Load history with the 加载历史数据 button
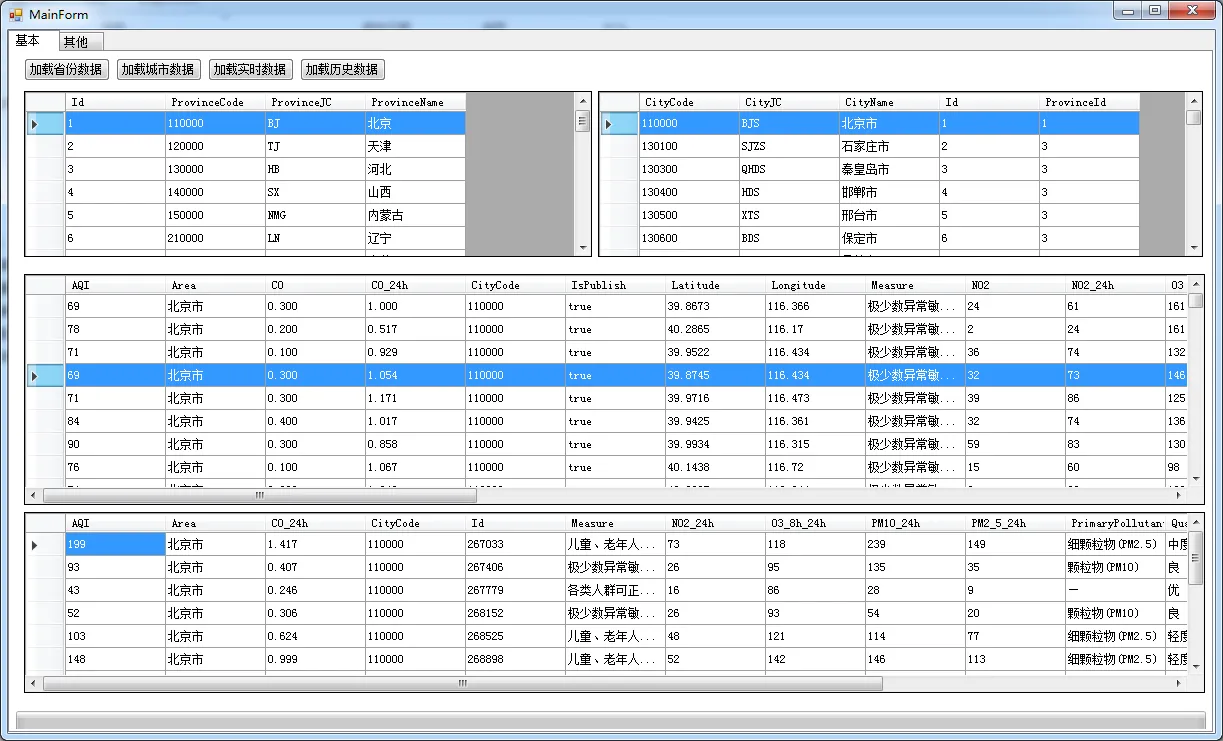Viewport: 1223px width, 741px height. click(x=342, y=70)
